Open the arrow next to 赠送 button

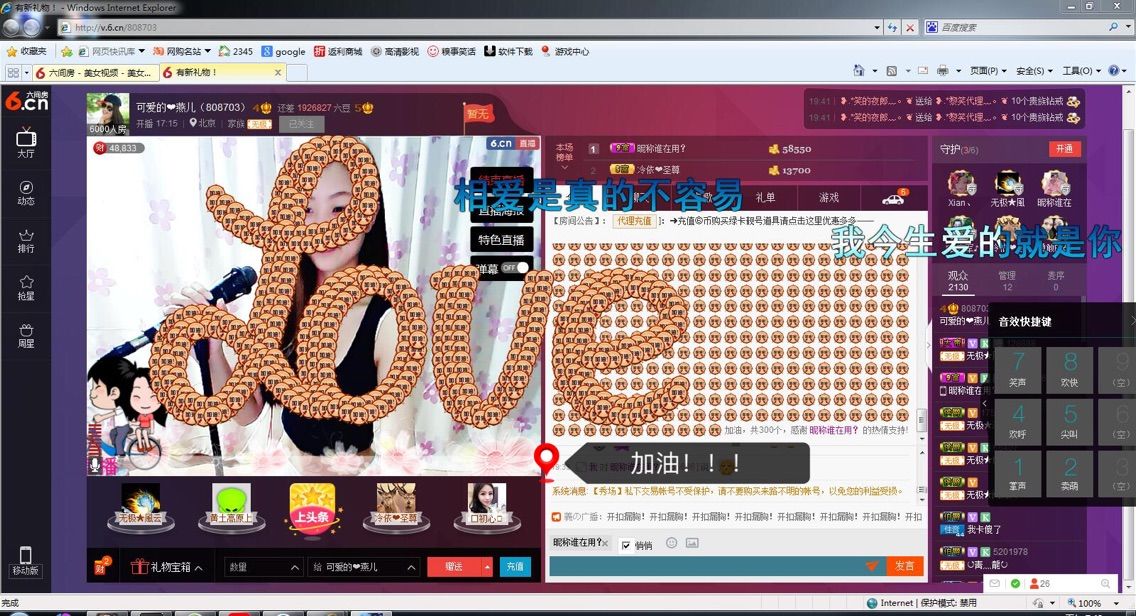488,567
